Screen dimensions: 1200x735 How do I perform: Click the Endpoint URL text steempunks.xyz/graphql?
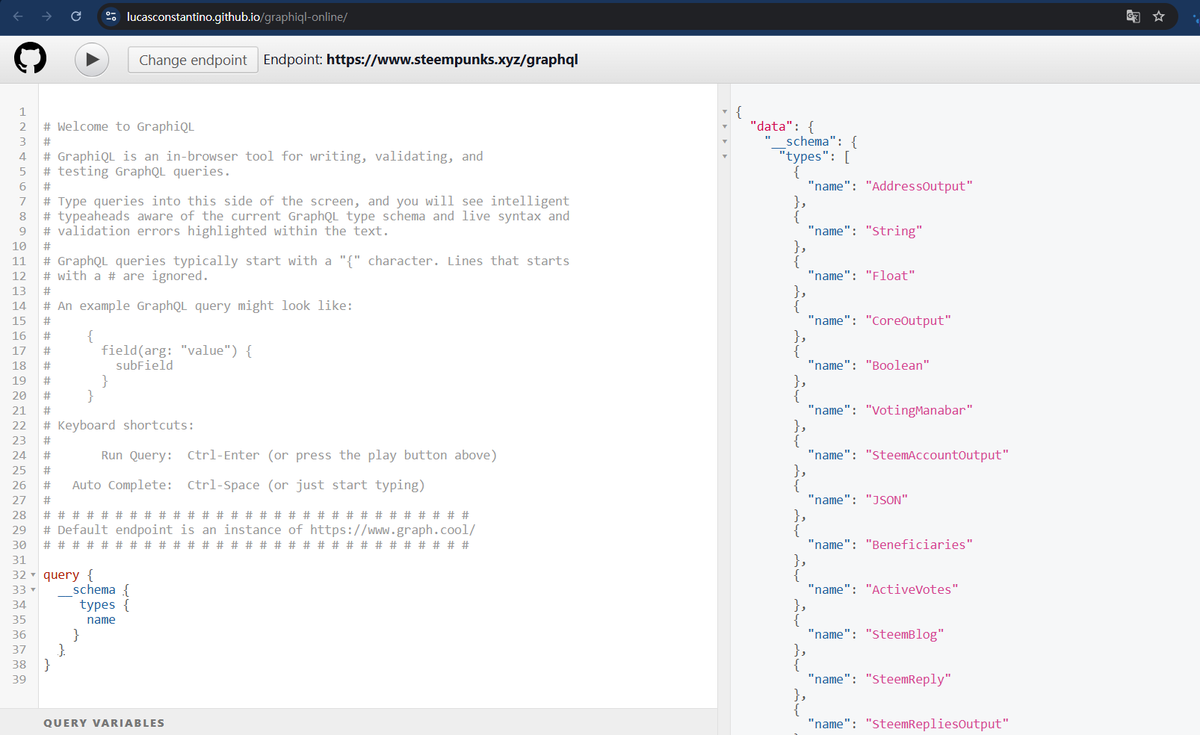tap(453, 60)
